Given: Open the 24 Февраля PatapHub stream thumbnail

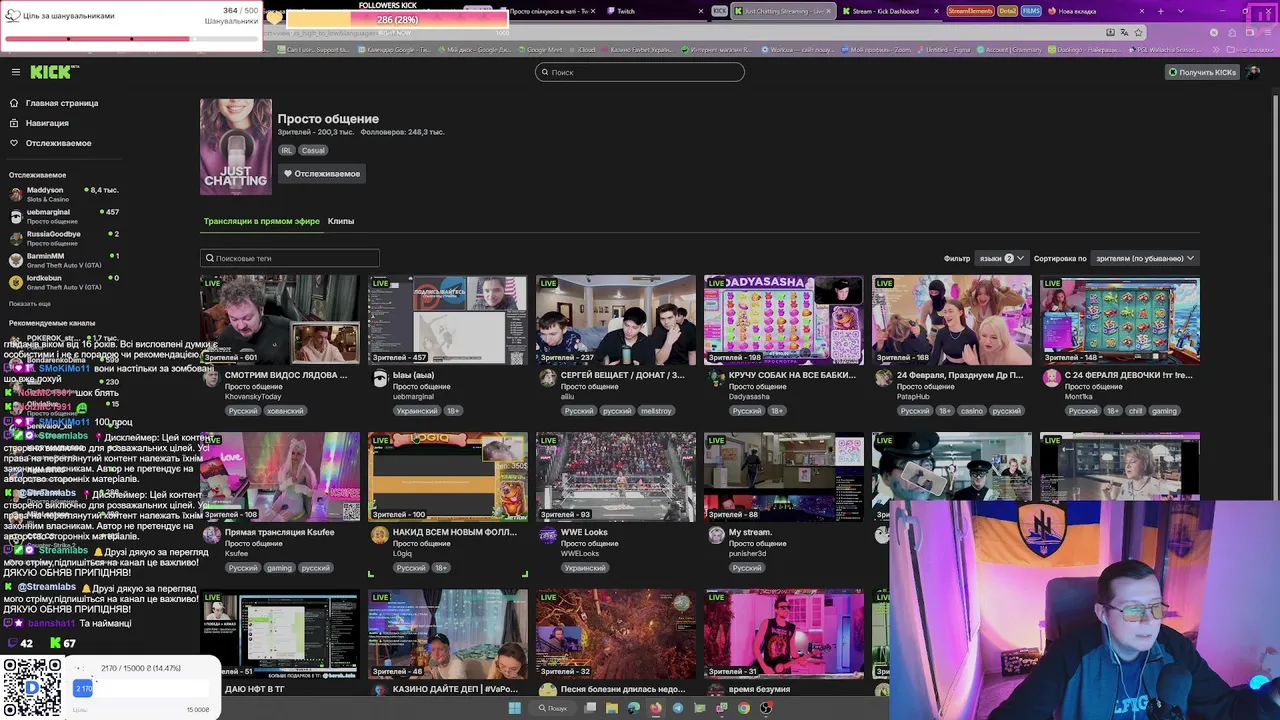Looking at the screenshot, I should (x=952, y=320).
